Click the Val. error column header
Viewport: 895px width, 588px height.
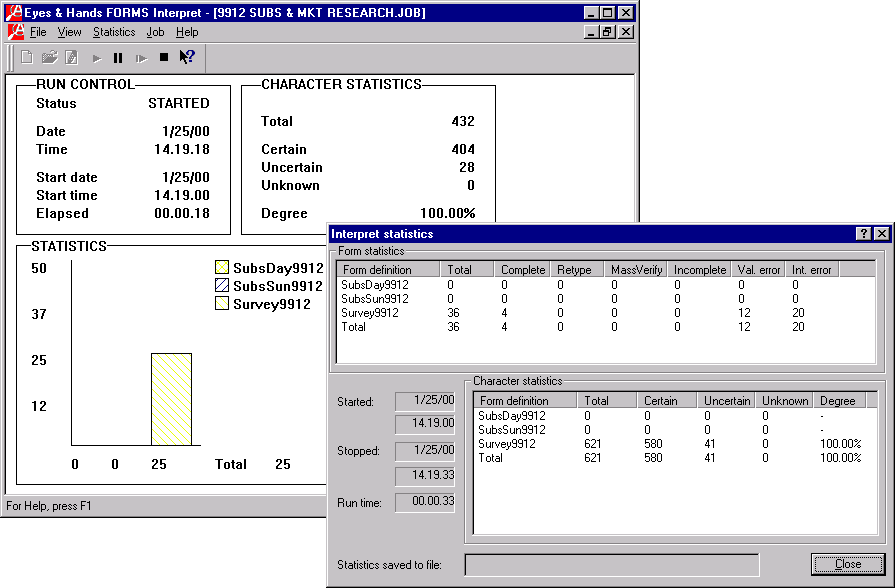[759, 270]
